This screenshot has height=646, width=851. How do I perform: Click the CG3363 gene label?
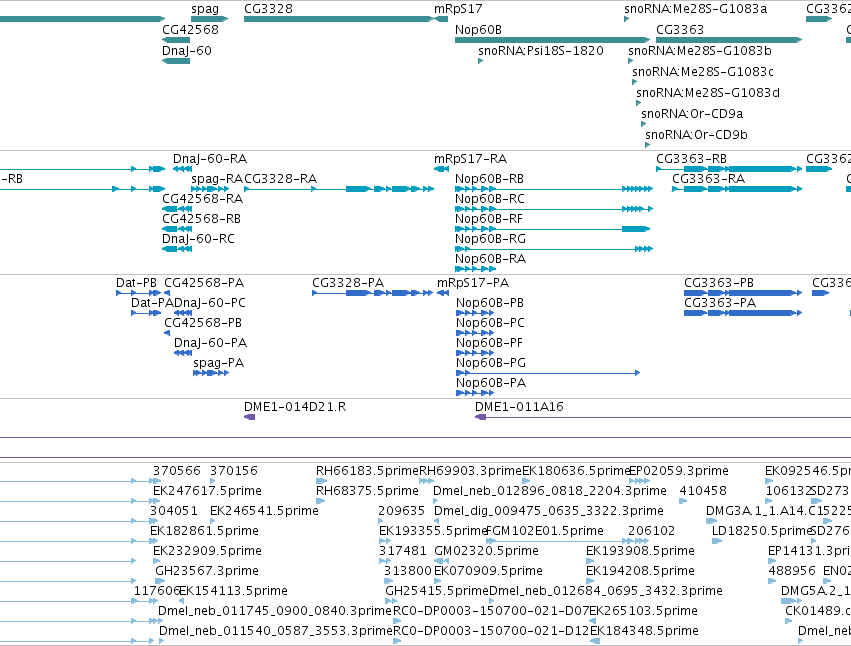(680, 29)
